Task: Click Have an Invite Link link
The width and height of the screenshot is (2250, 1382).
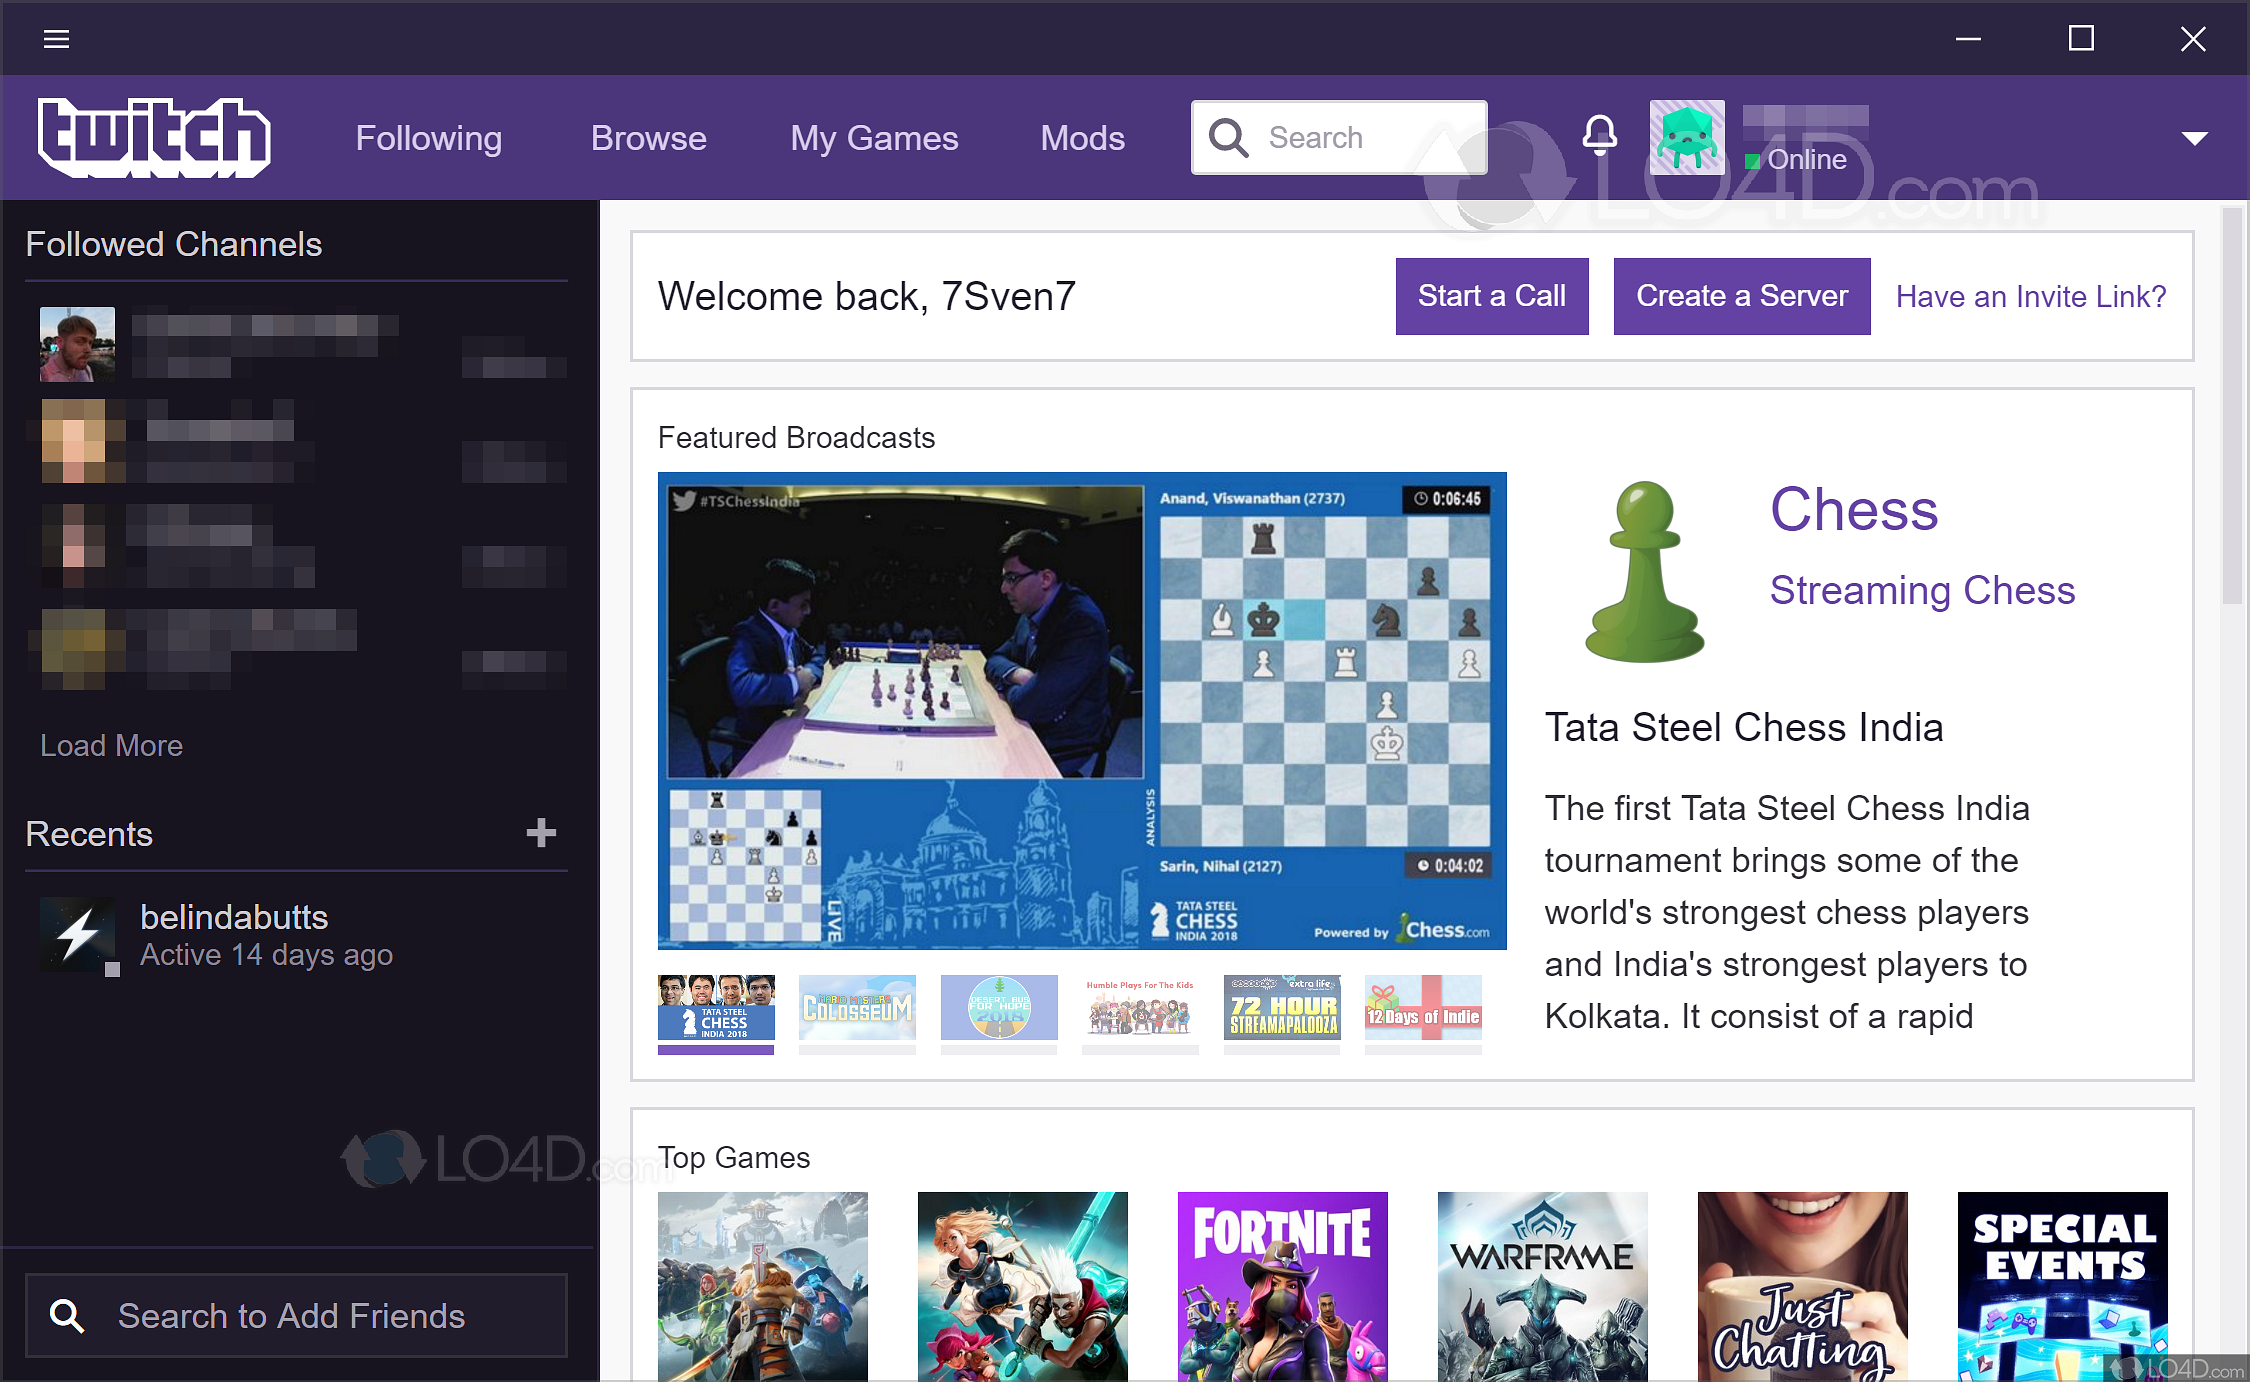Action: click(2030, 297)
